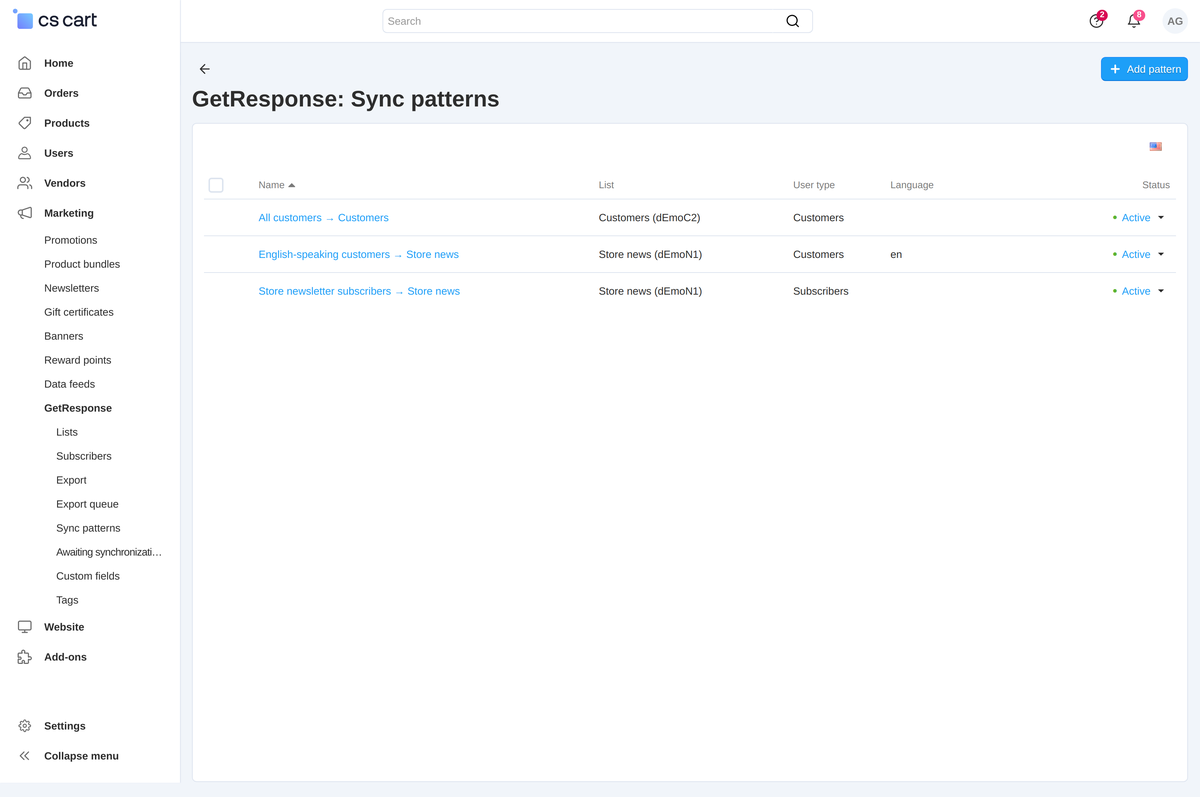The height and width of the screenshot is (797, 1200).
Task: Click the Home house icon
Action: [x=25, y=63]
